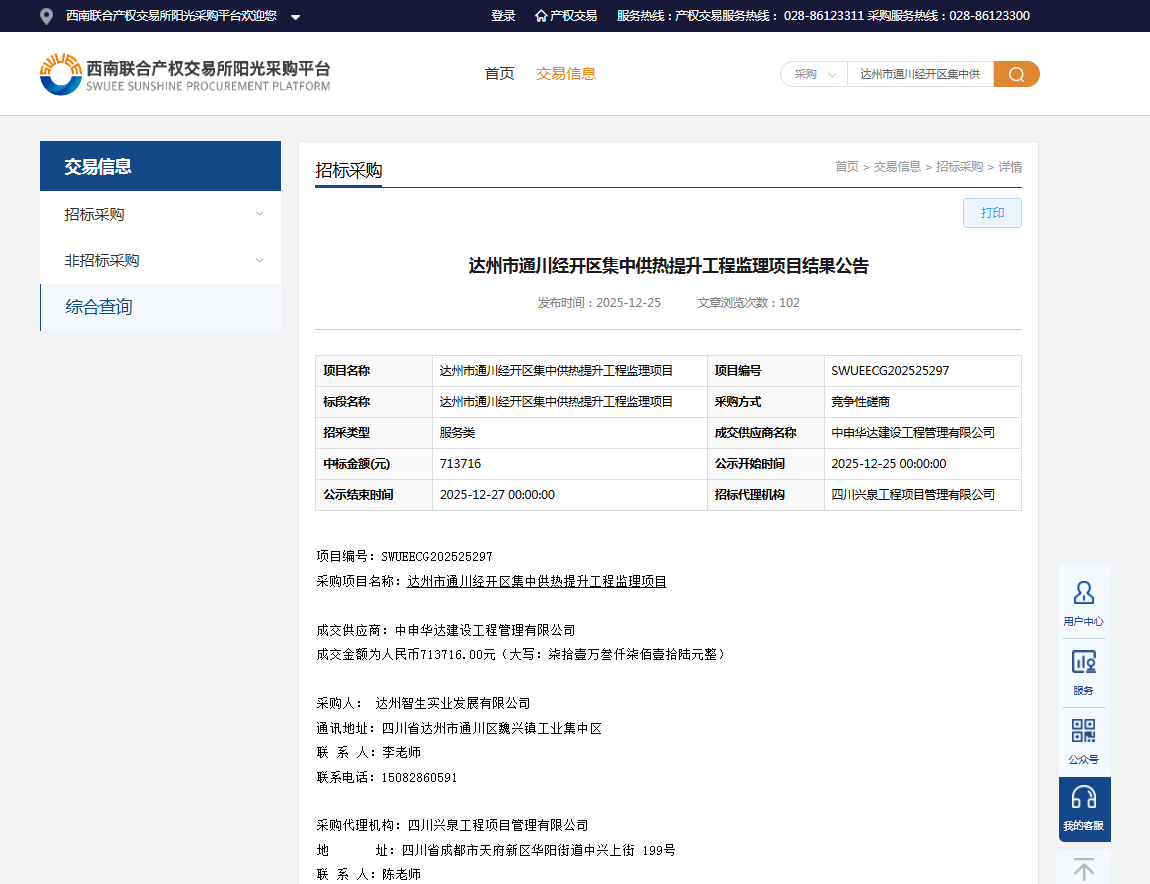Click the 招标采购 breadcrumb link
The height and width of the screenshot is (884, 1150).
point(959,167)
